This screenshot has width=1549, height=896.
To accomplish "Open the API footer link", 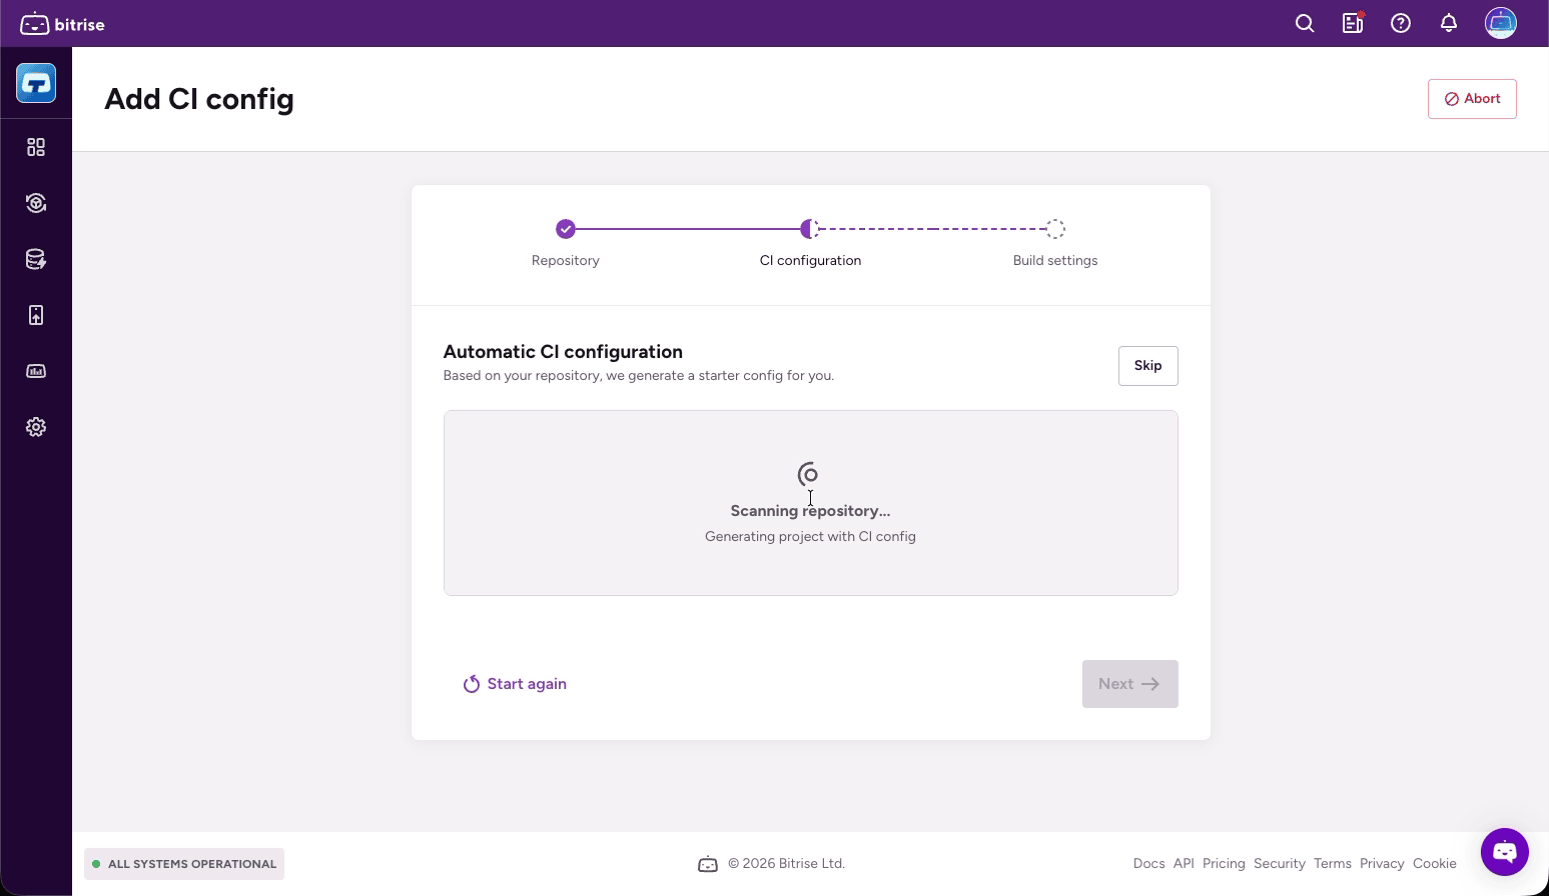I will (x=1184, y=864).
